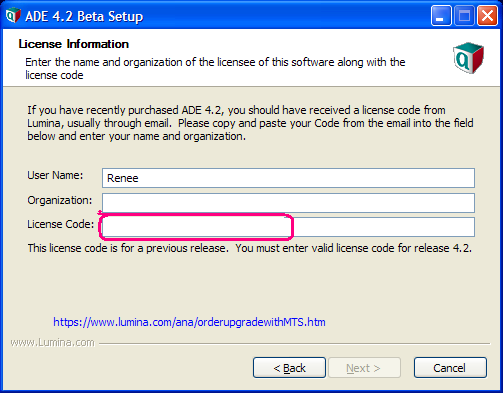Click the ADE app icon in title bar
Viewport: 503px width, 393px height.
(13, 15)
